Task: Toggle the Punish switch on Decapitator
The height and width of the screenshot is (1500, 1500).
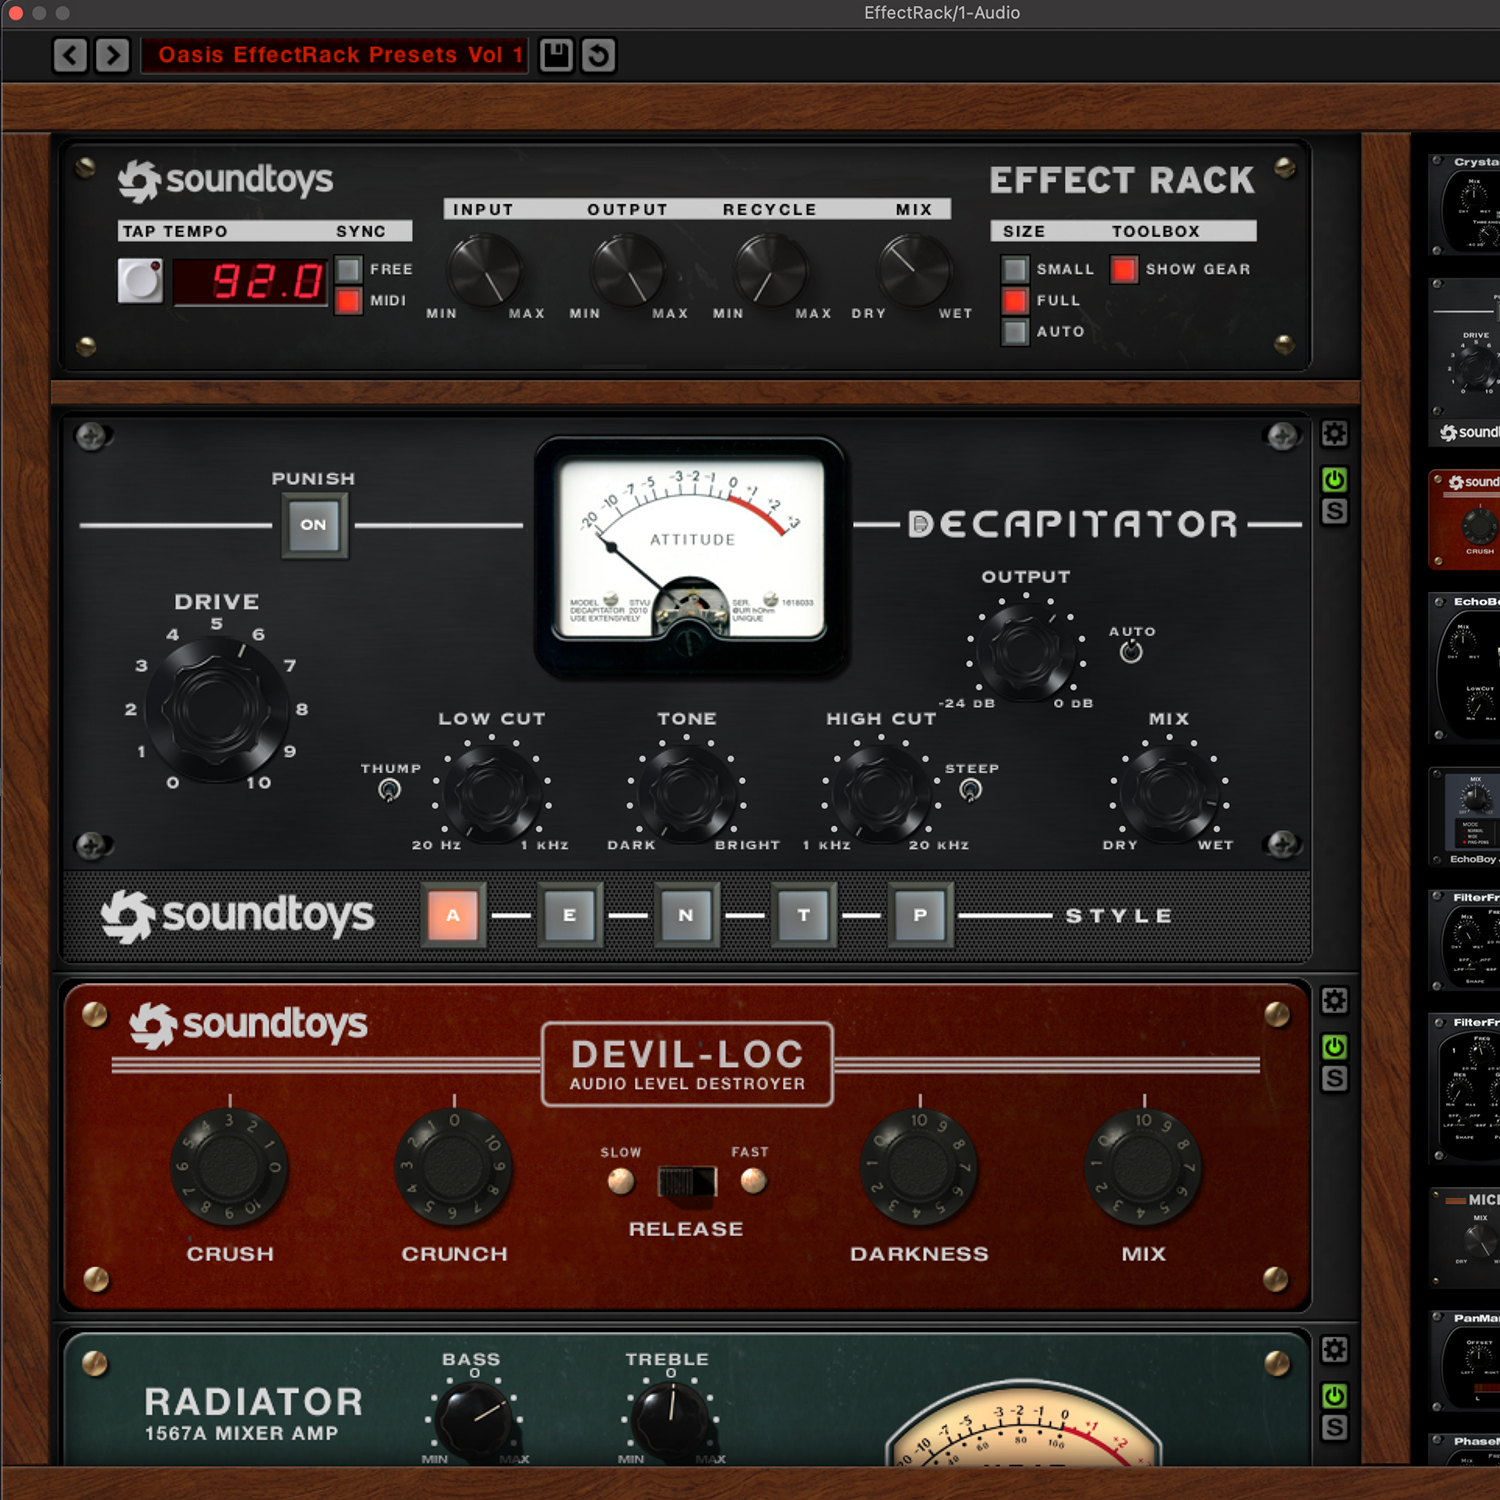Action: 315,524
